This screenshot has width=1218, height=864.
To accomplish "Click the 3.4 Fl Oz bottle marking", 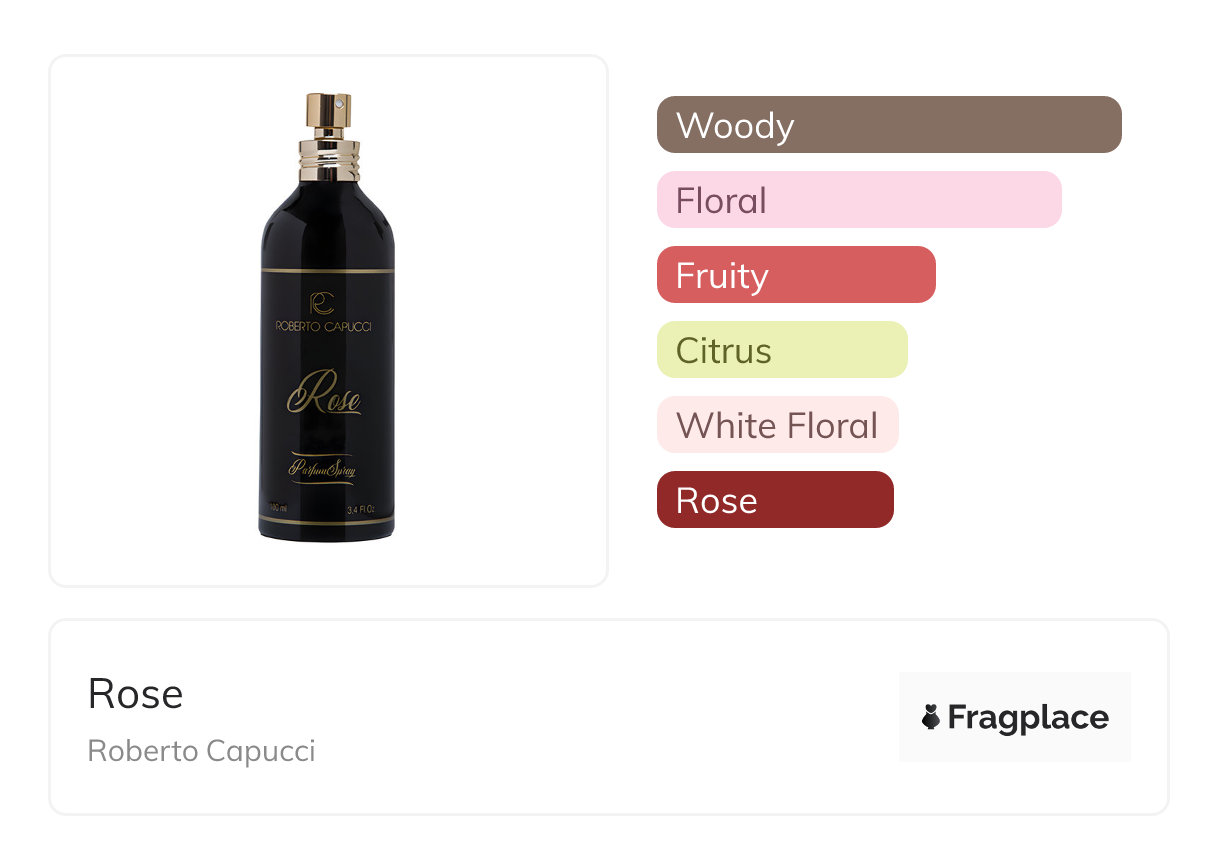I will [x=360, y=510].
